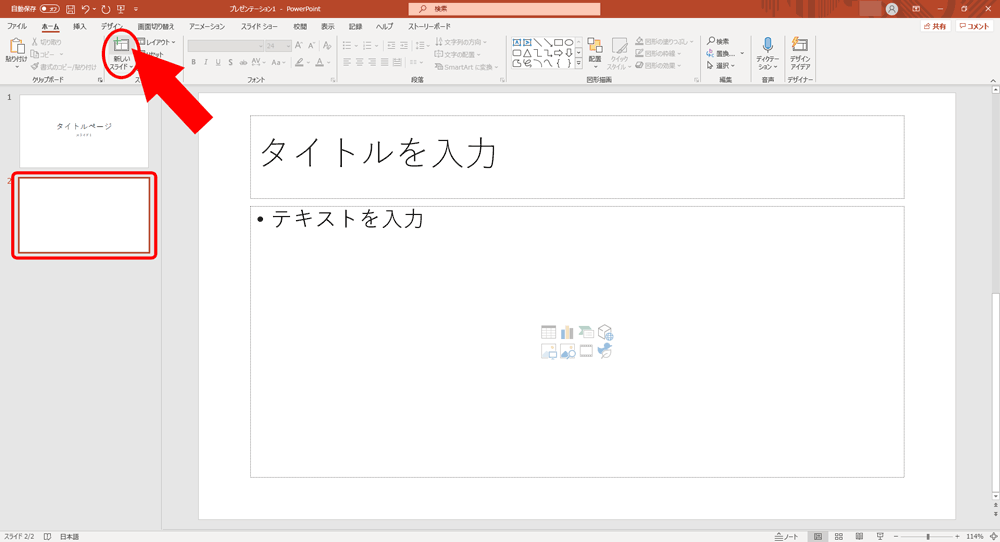This screenshot has width=1000, height=542.
Task: Collapse the ribbon with the chevron
Action: click(x=993, y=80)
